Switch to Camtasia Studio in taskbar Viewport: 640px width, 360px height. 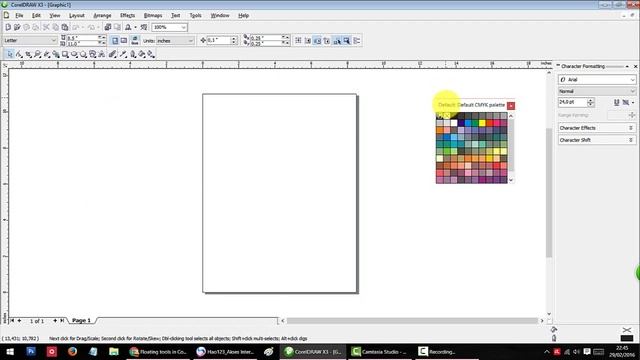380,351
